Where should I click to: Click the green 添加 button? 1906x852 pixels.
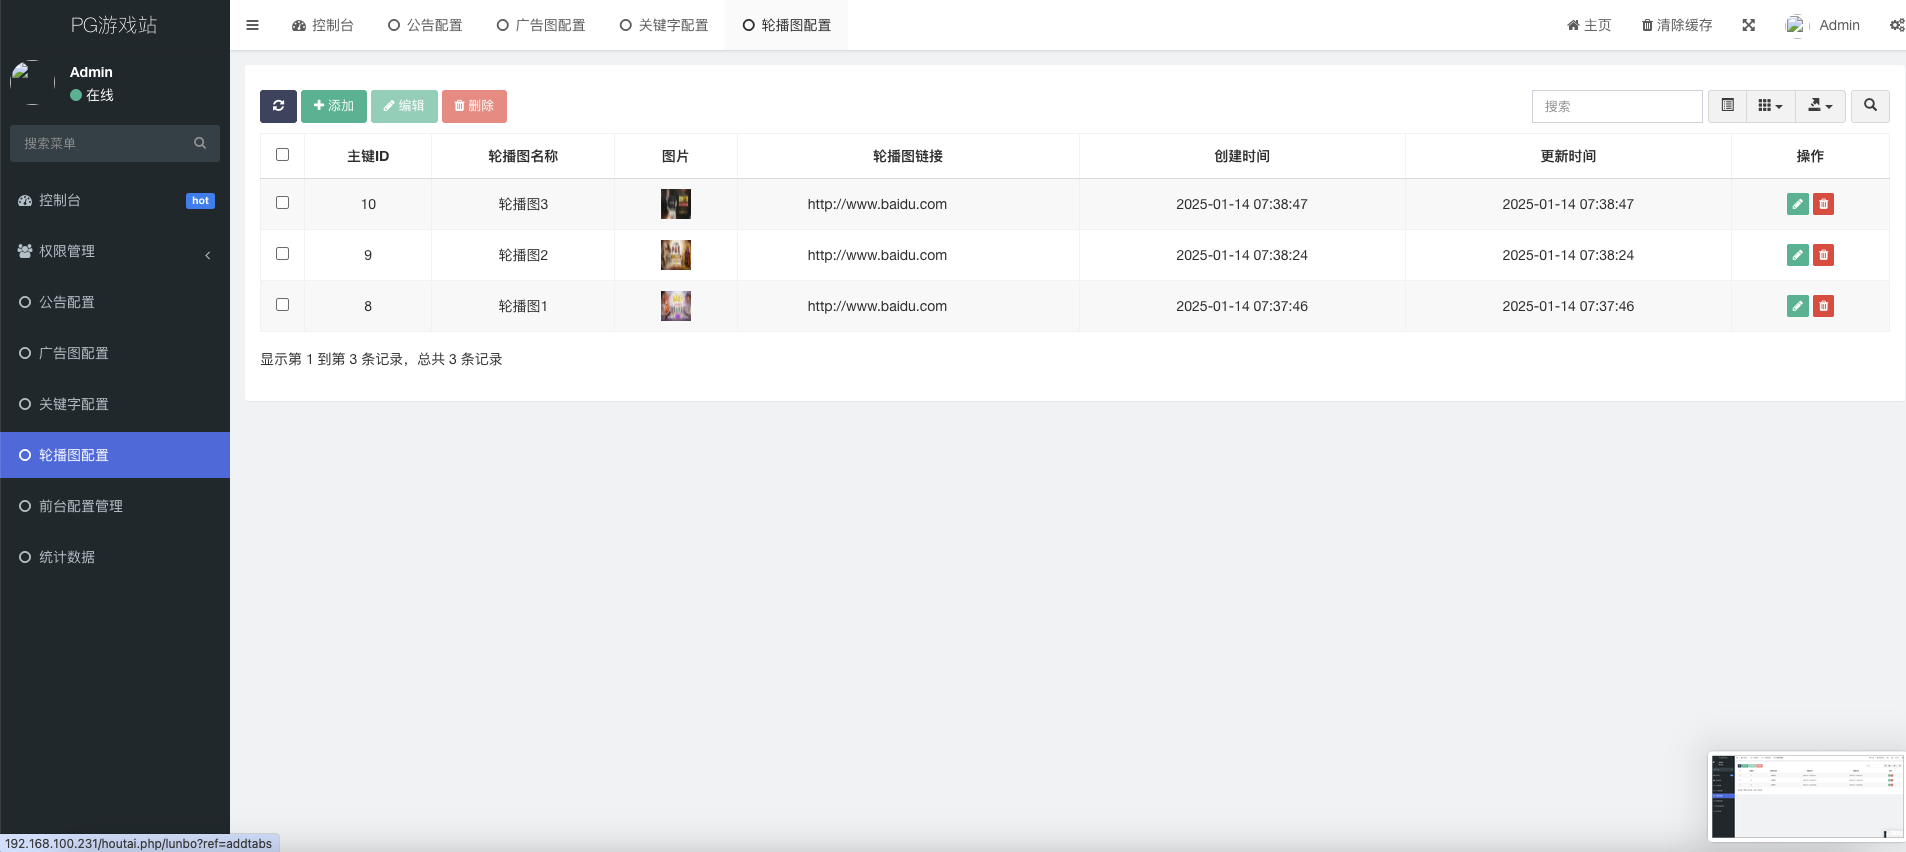[333, 106]
